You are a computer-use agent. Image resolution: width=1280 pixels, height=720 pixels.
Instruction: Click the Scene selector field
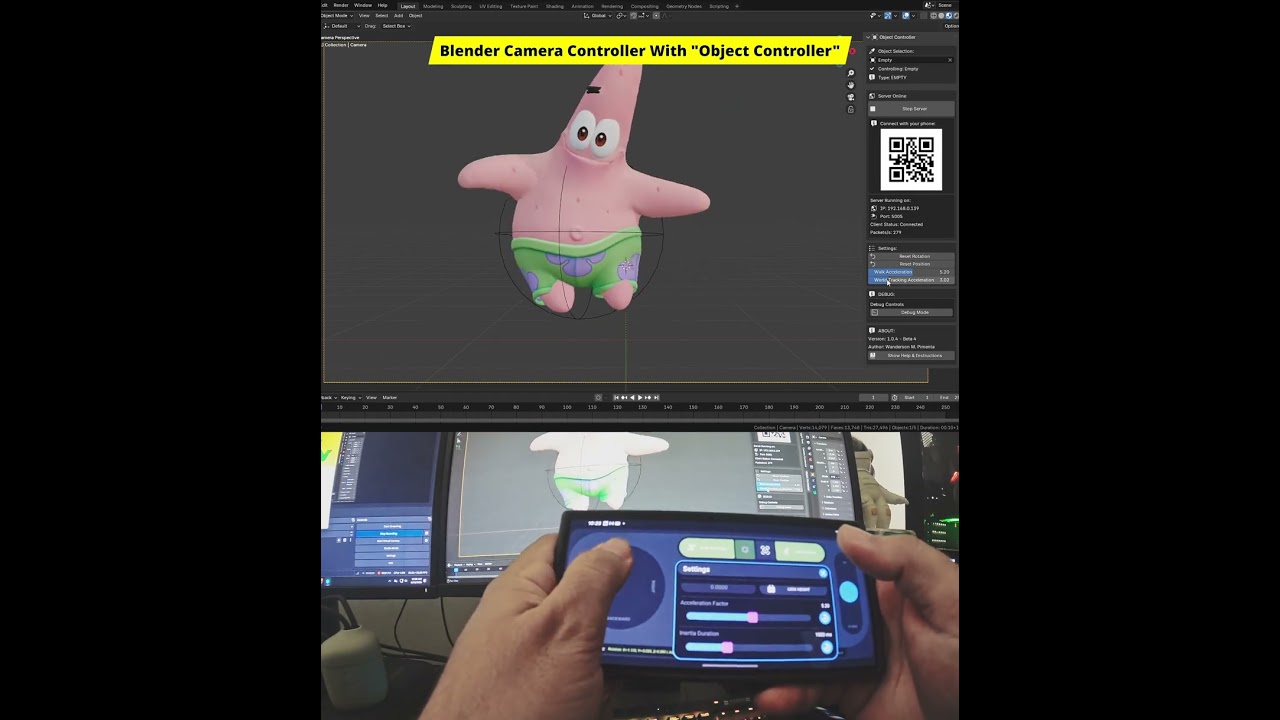(945, 5)
